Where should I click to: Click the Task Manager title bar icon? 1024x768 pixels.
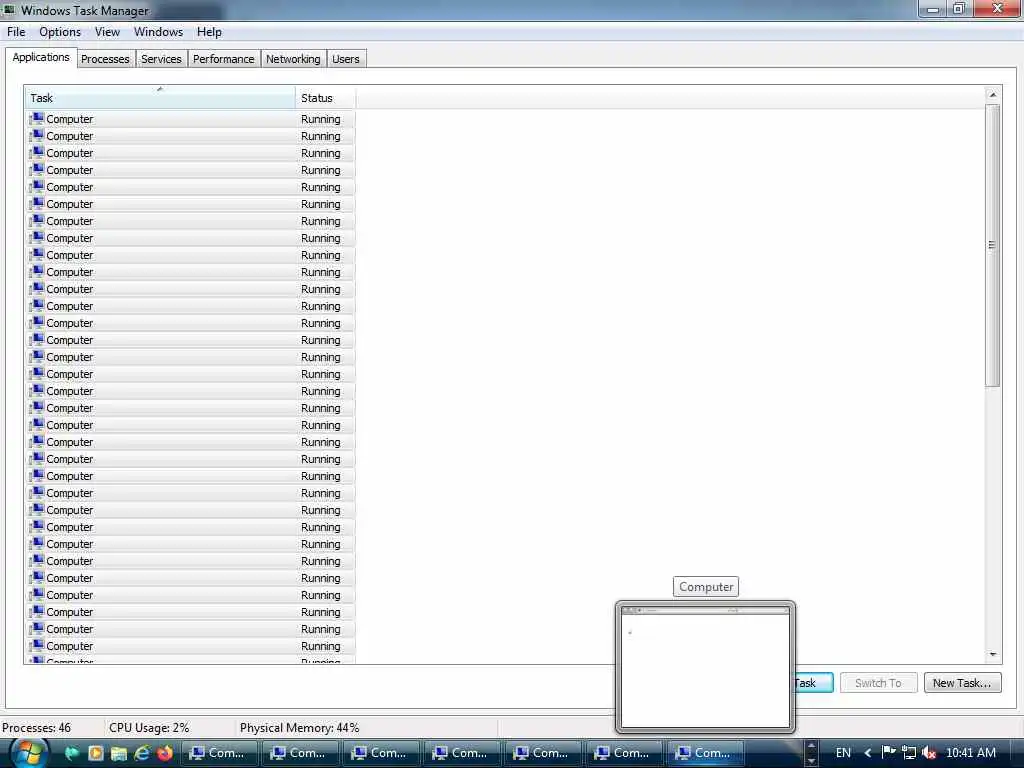[x=9, y=10]
